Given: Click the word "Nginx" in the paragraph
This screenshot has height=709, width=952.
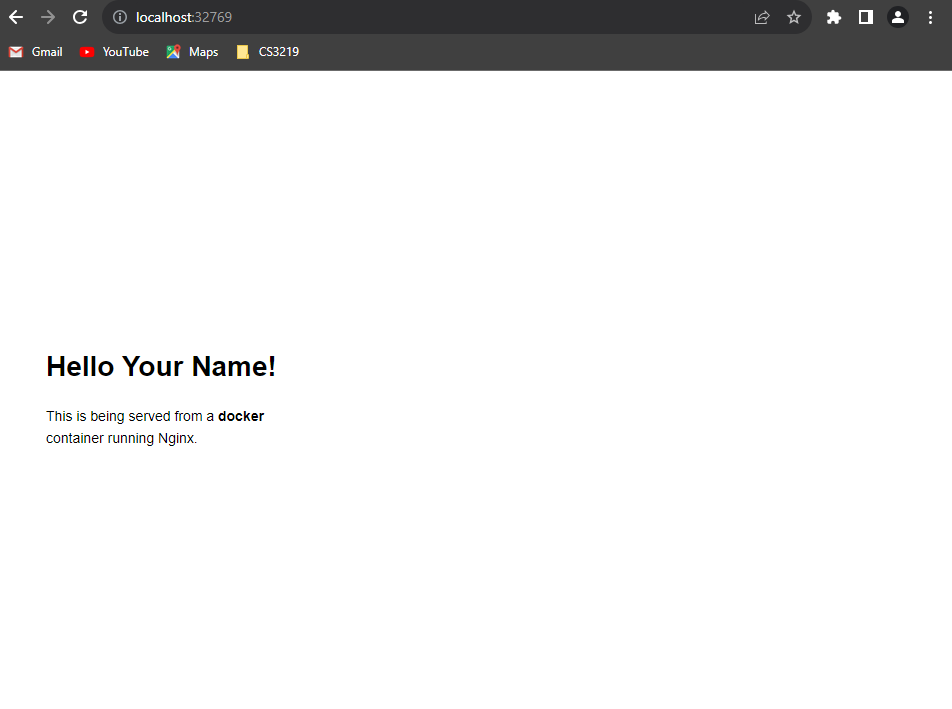Looking at the screenshot, I should (x=176, y=438).
